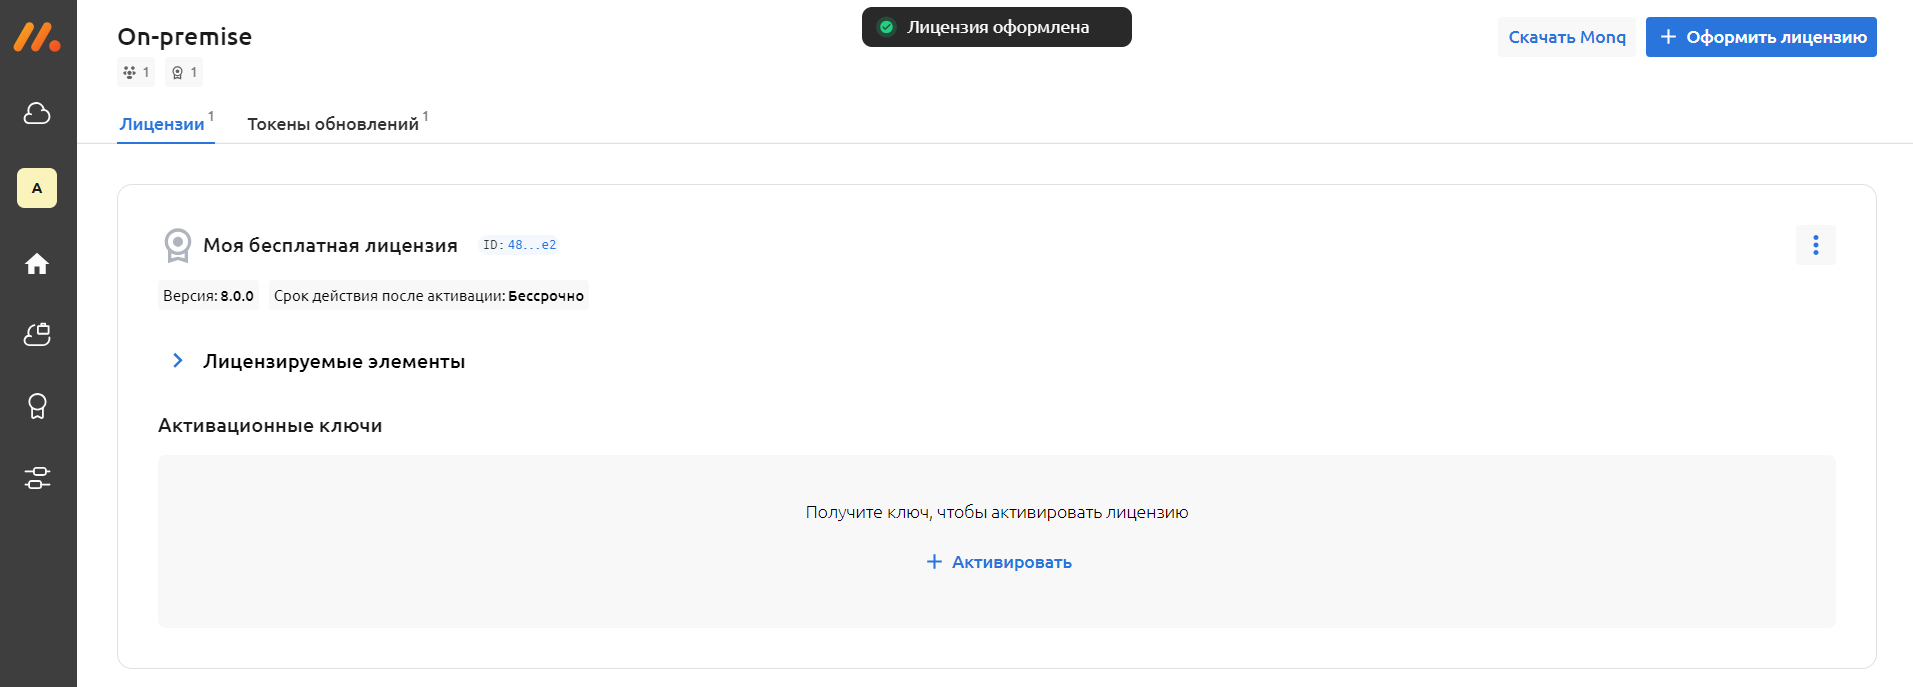
Task: Open the sliders settings icon in the sidebar
Action: [37, 478]
